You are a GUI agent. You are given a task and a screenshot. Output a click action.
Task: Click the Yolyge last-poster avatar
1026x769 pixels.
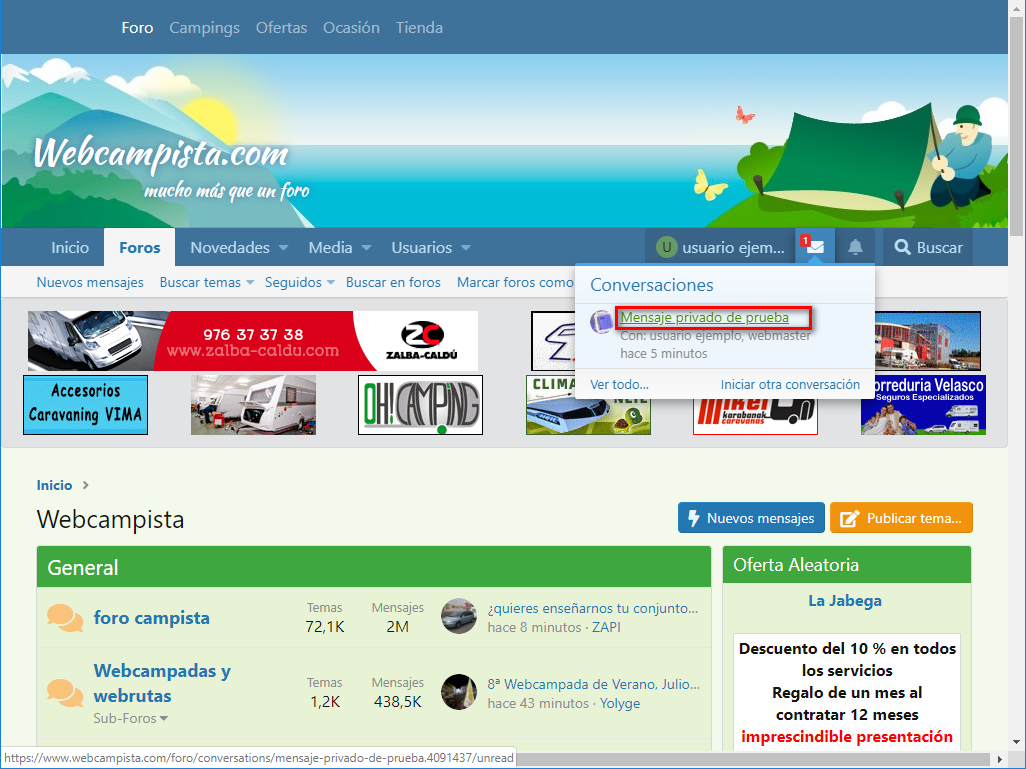[459, 692]
